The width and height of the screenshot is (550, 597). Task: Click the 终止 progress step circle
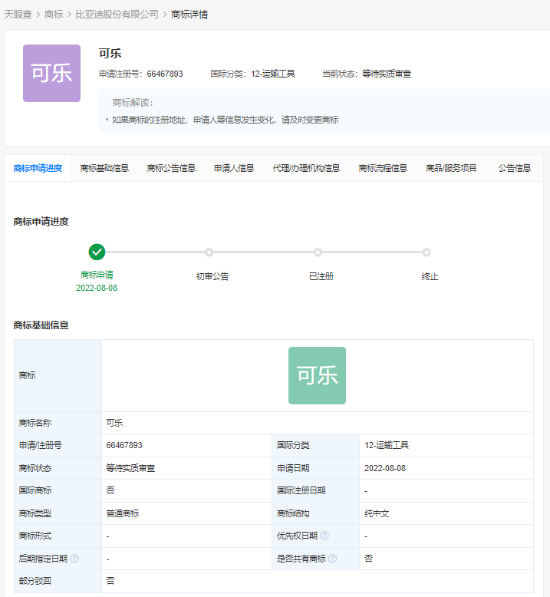coord(427,252)
